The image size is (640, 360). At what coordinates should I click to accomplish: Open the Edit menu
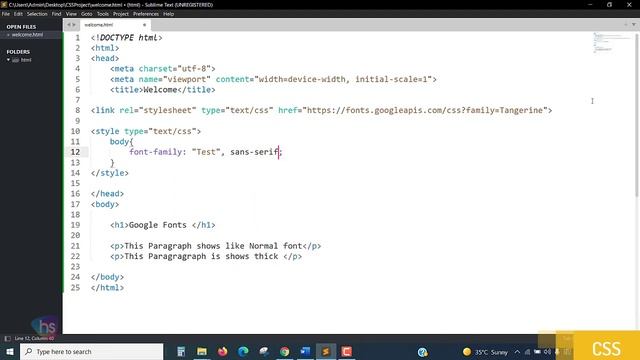pyautogui.click(x=18, y=14)
